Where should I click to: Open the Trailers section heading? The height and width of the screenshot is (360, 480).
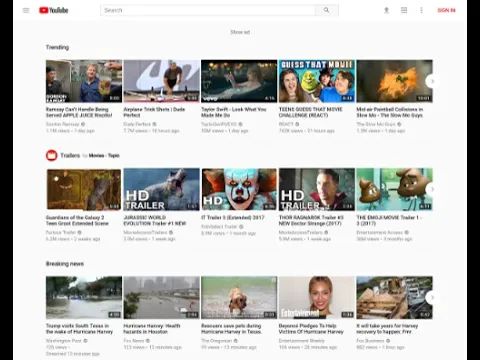click(x=70, y=155)
